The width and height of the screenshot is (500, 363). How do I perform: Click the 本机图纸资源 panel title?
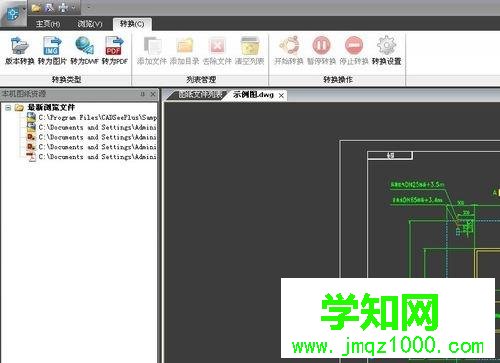coord(23,94)
